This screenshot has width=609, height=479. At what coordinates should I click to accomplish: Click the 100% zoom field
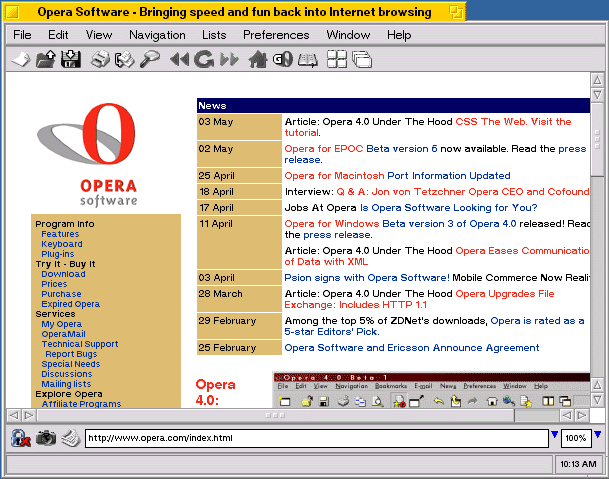(x=576, y=438)
